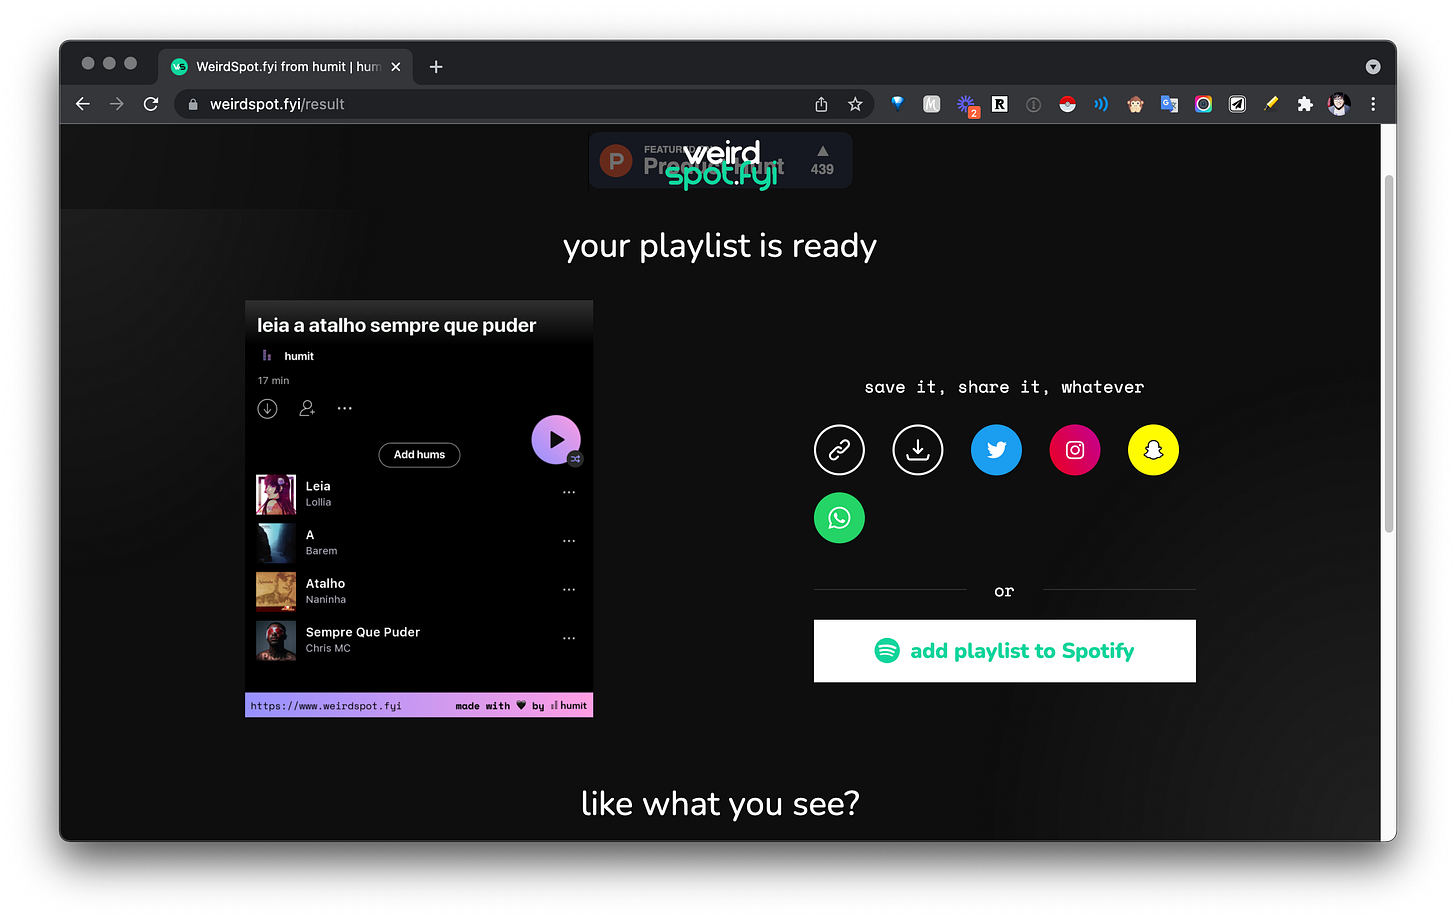Screen dimensions: 1456x920
Task: Download playlist image using the share panel's download icon
Action: pos(917,450)
